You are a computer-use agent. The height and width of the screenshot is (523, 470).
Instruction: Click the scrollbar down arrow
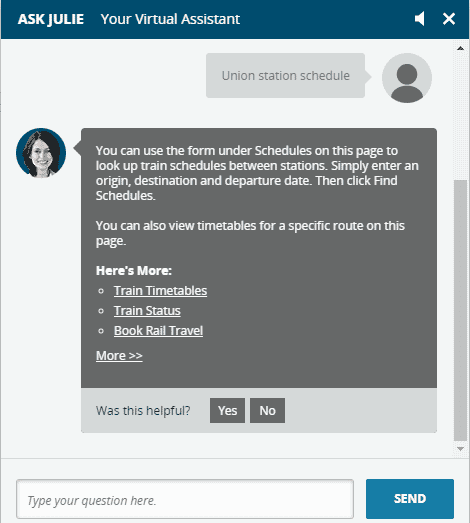click(461, 449)
